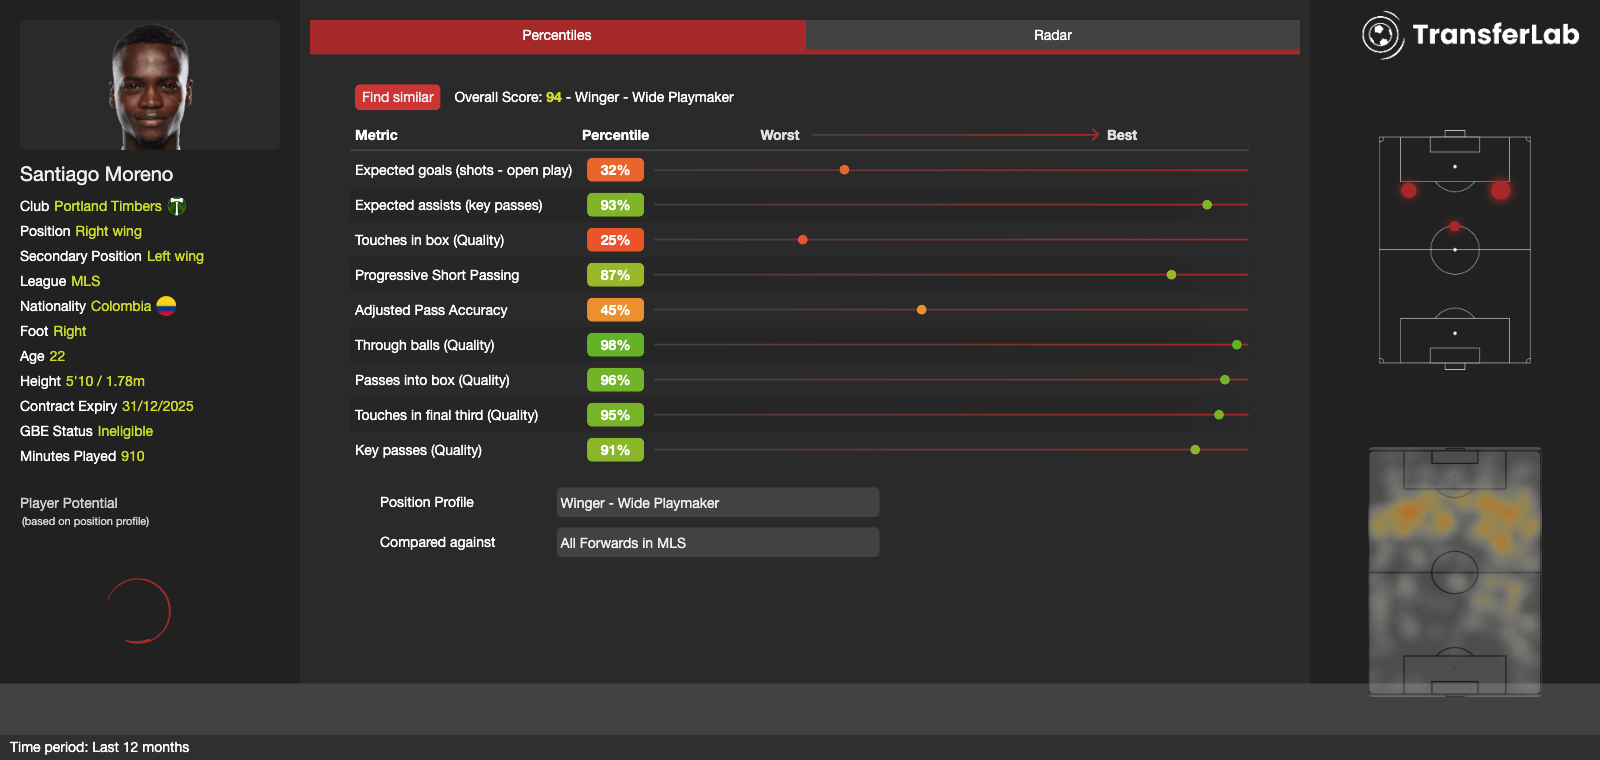Click the Colombia nationality link

point(121,306)
